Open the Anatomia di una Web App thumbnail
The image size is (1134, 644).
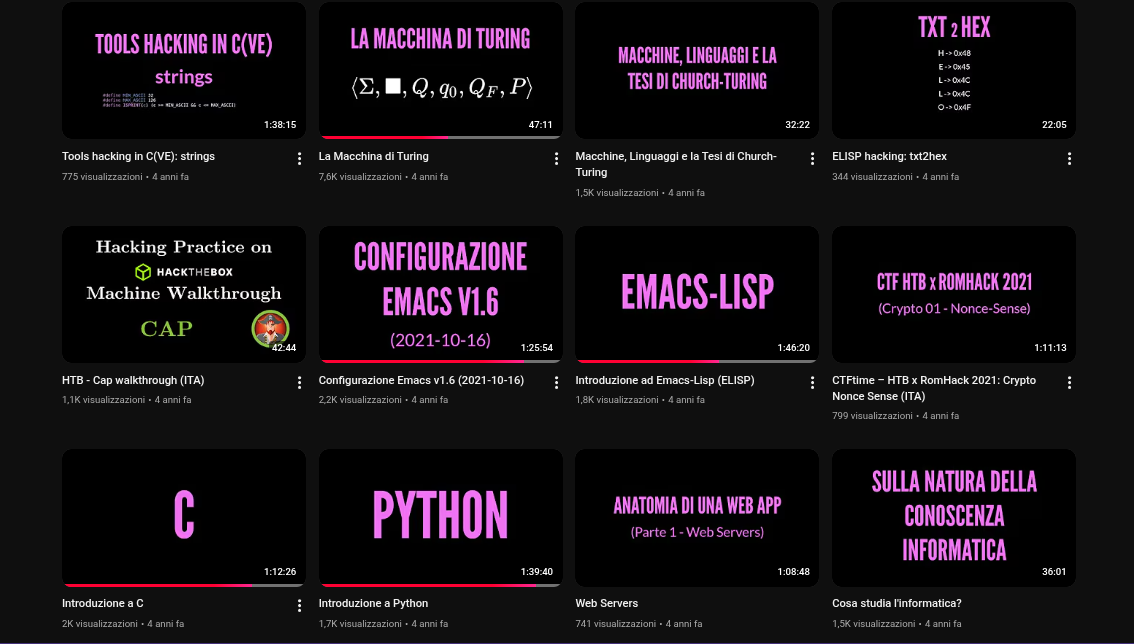[x=697, y=517]
